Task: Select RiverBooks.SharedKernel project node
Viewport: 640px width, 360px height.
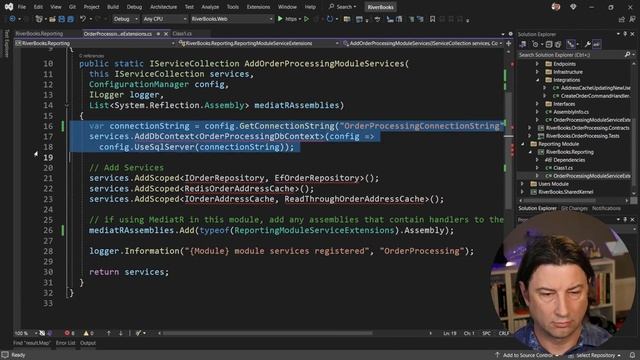Action: pos(565,192)
